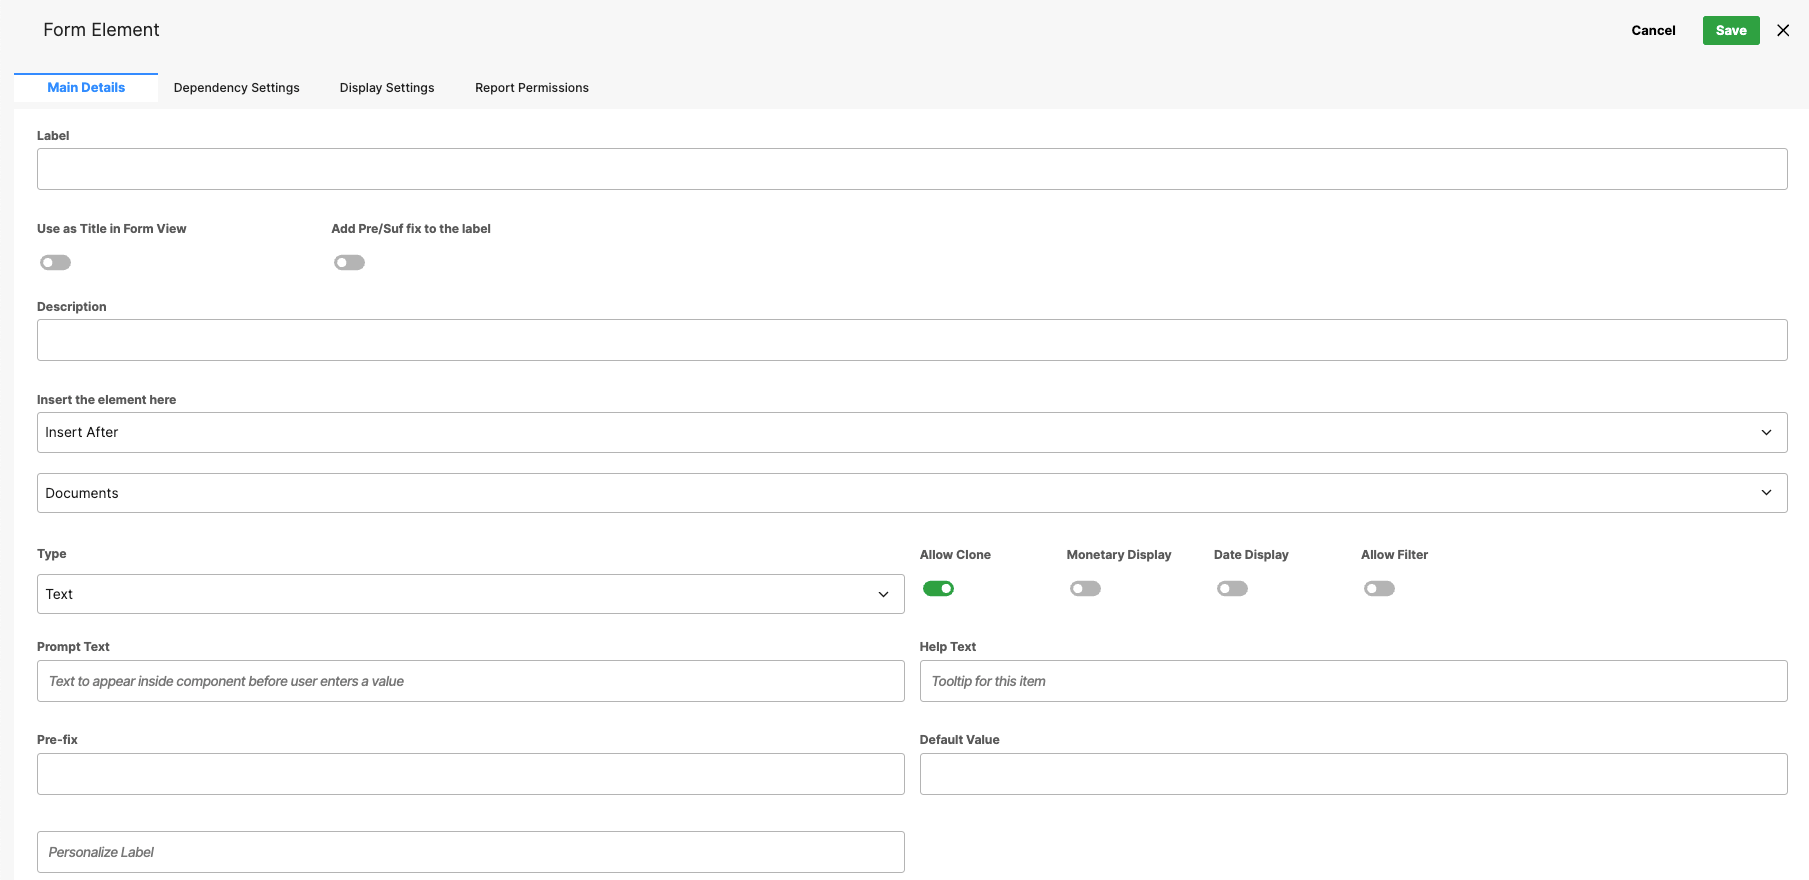Image resolution: width=1809 pixels, height=880 pixels.
Task: Enable Add Pre/Suf fix to the label
Action: coord(350,263)
